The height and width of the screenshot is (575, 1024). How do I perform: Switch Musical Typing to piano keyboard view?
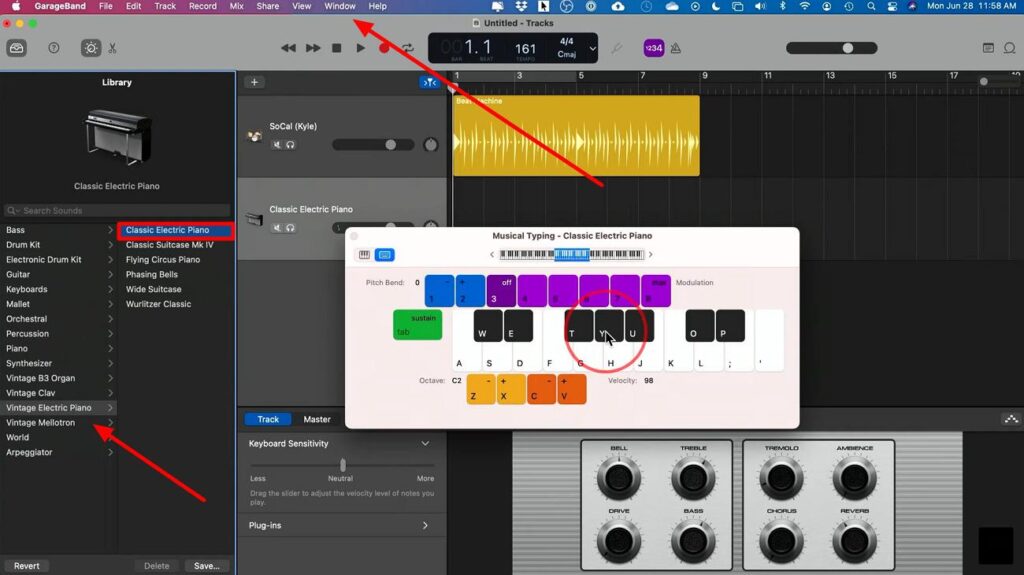click(364, 255)
